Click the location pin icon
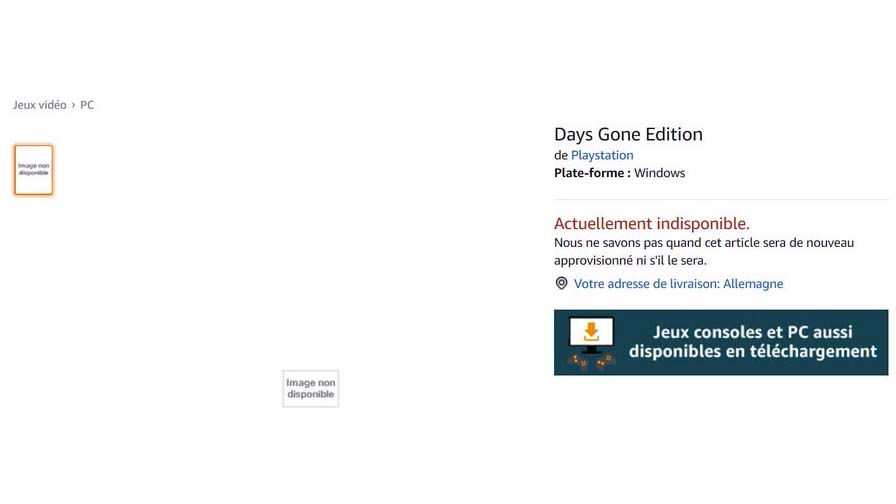This screenshot has width=896, height=504. tap(561, 283)
